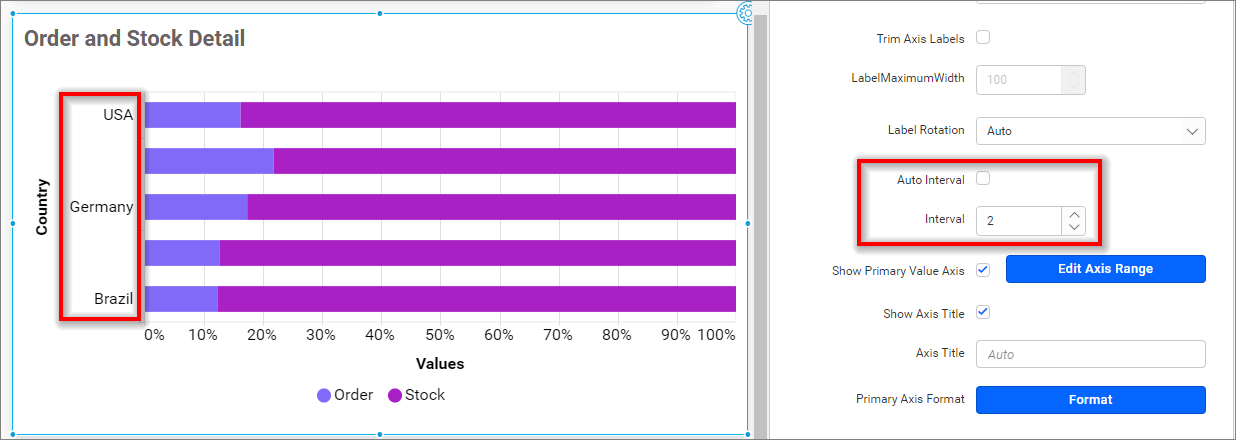Image resolution: width=1236 pixels, height=440 pixels.
Task: Select the Order and Stock Detail title
Action: [135, 39]
